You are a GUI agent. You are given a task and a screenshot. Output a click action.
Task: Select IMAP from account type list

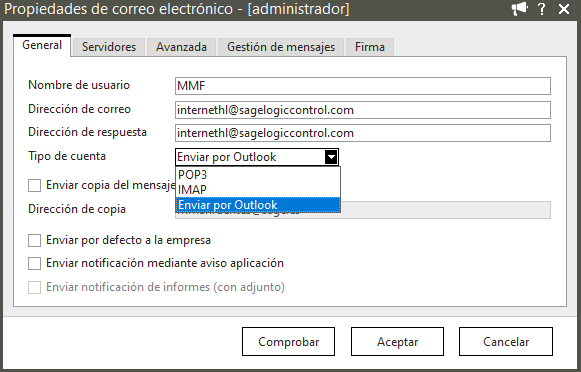(x=258, y=190)
